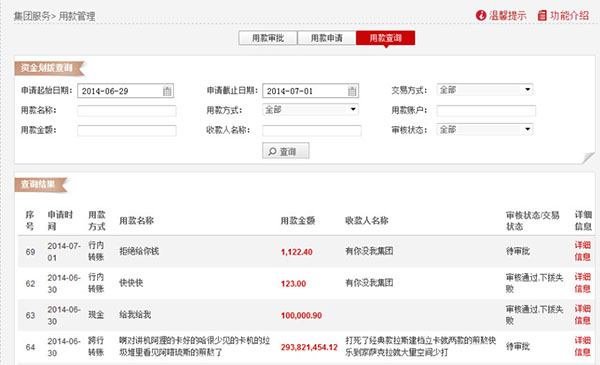The height and width of the screenshot is (365, 600).
Task: Open calendar icon for 申请起始日期
Action: click(167, 91)
